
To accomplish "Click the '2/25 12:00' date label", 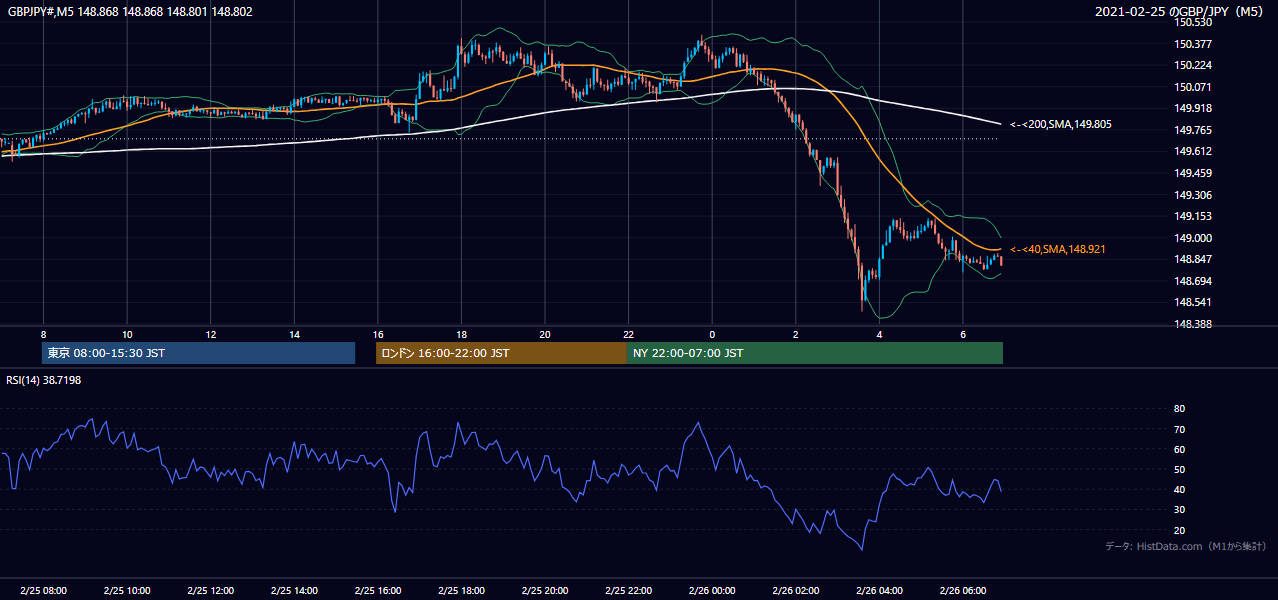I will (211, 591).
